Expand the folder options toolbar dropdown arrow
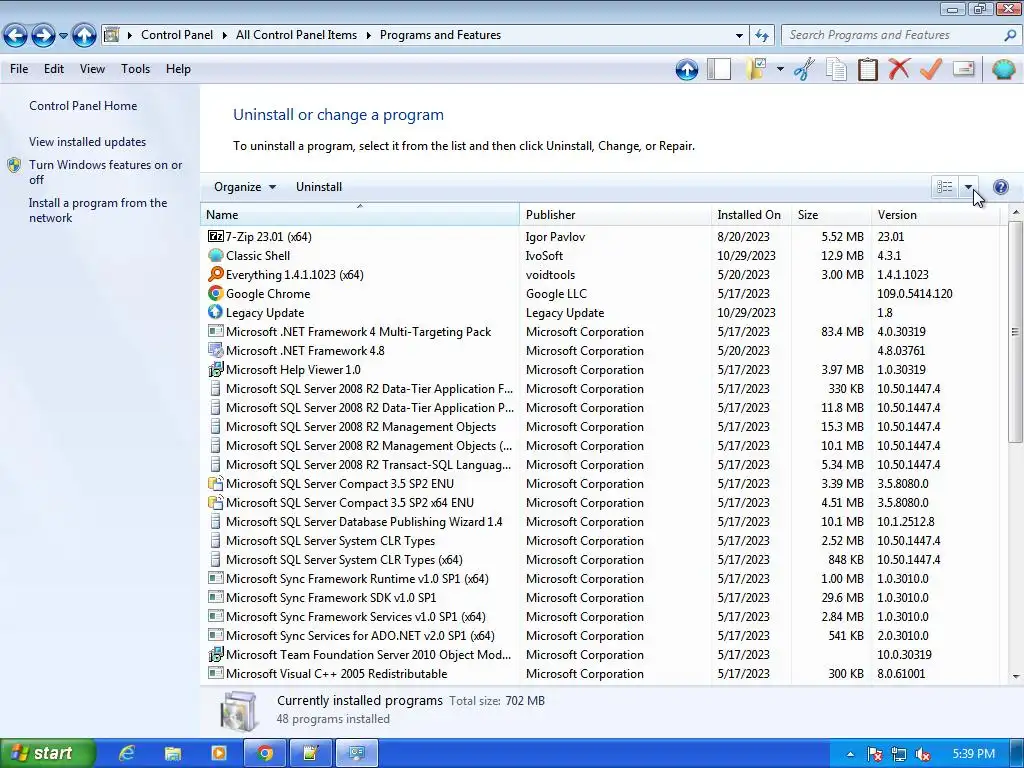The width and height of the screenshot is (1024, 768). tap(780, 69)
